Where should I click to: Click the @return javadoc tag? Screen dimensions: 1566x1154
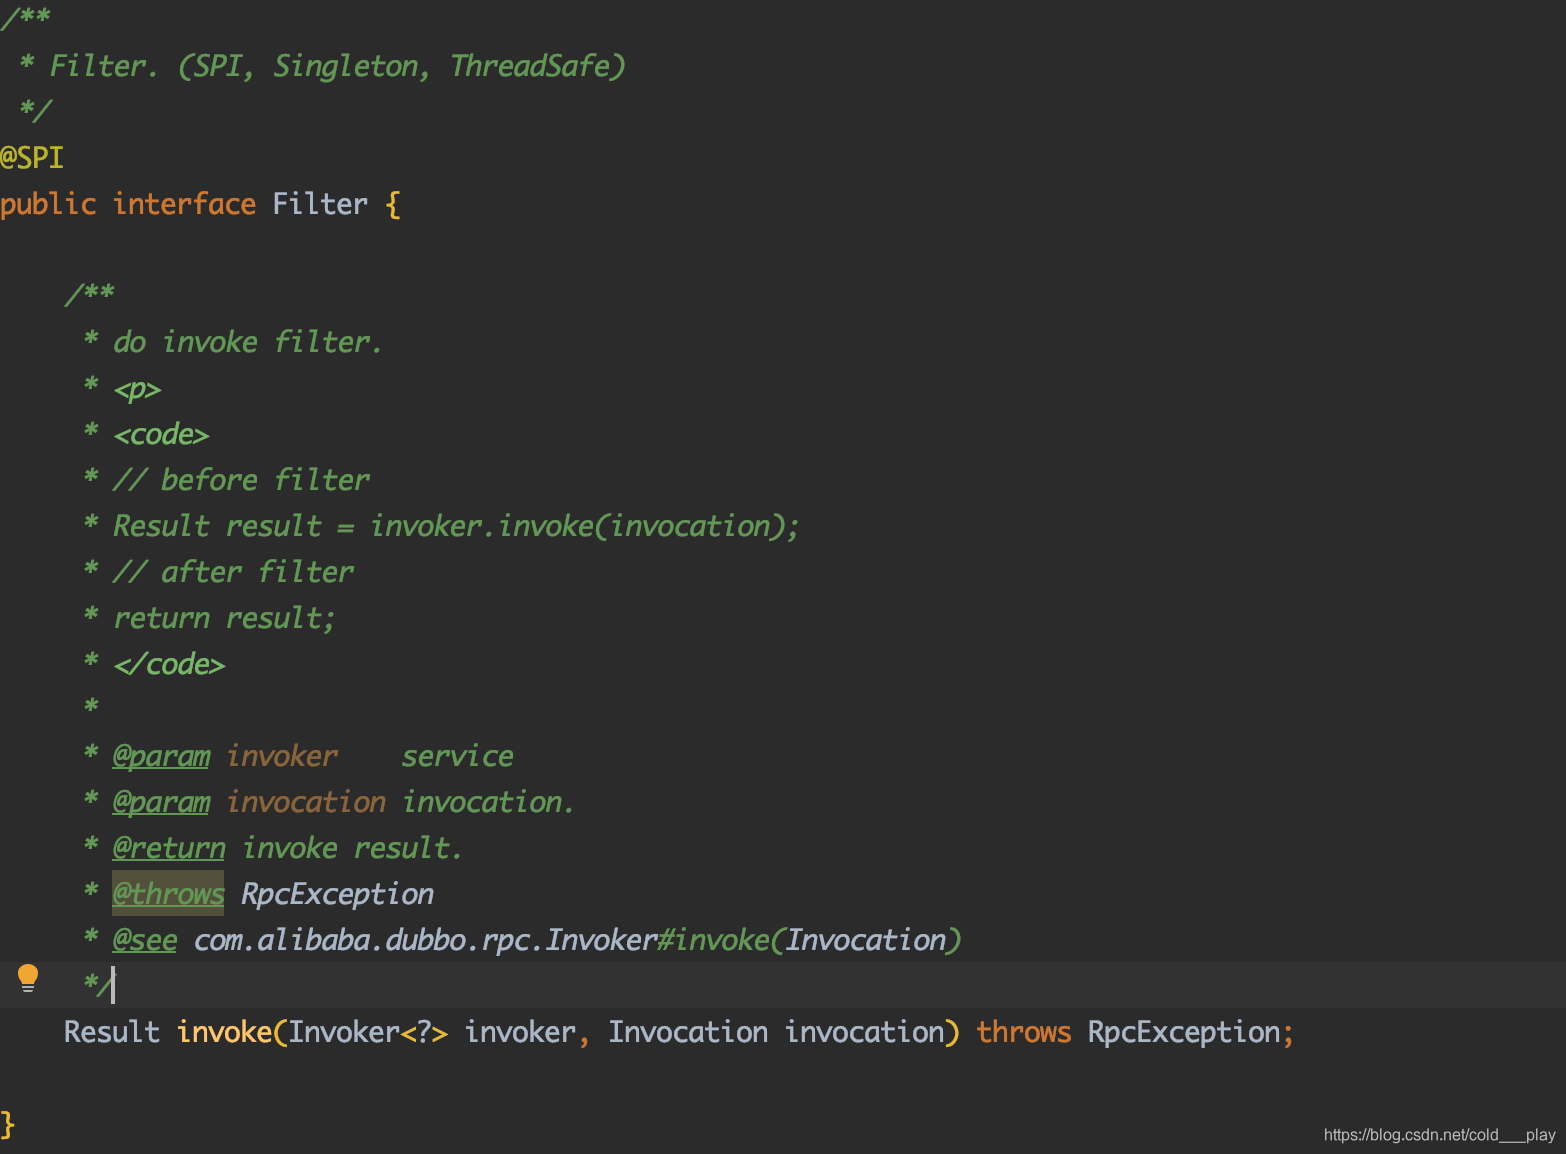click(169, 848)
